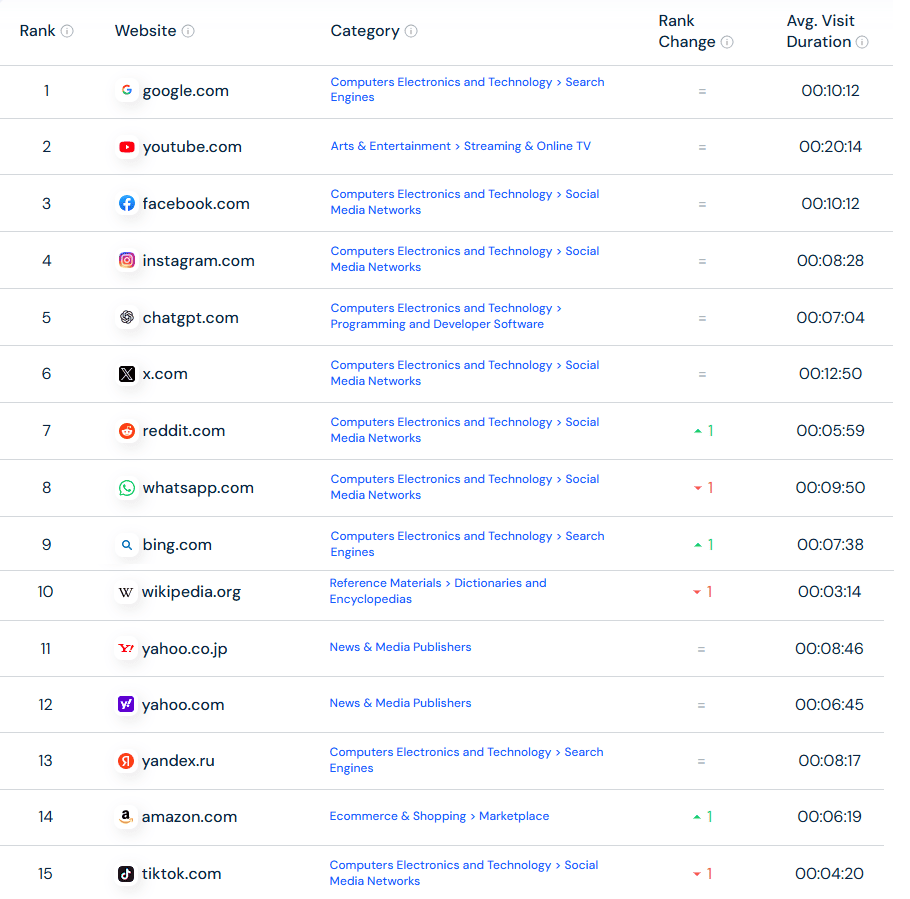This screenshot has width=910, height=899.
Task: Open the yahoo.com website link
Action: tap(183, 705)
